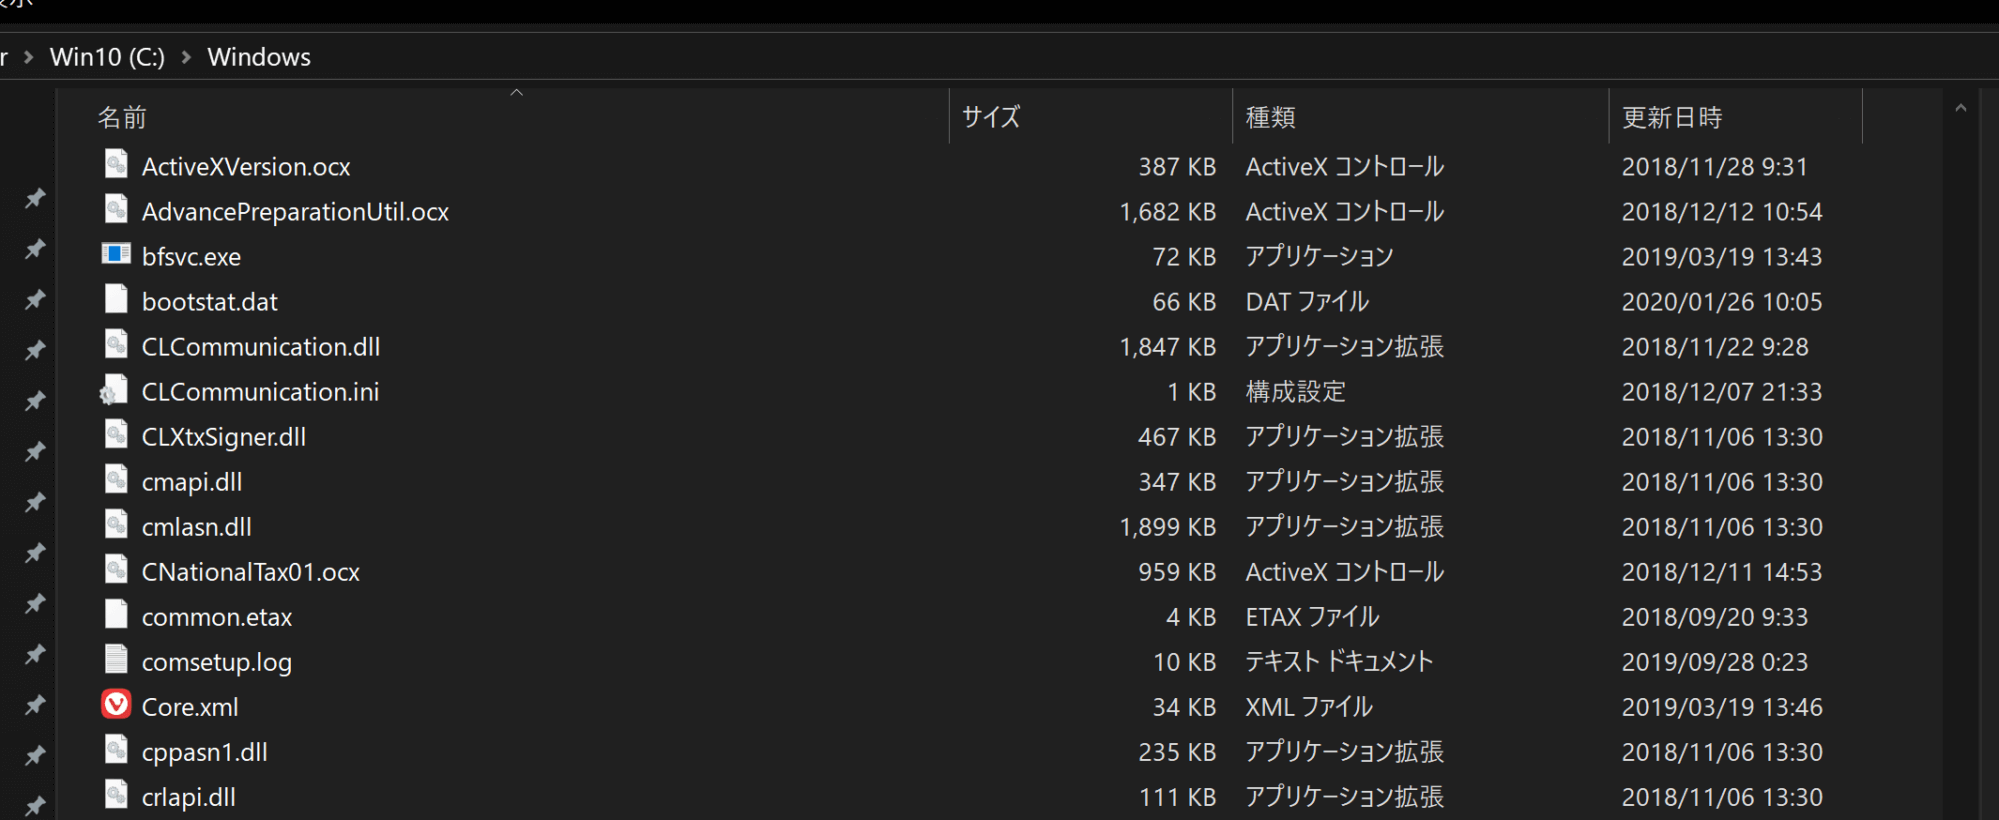Viewport: 1999px width, 820px height.
Task: Select the CLXtxSigner.dll file icon
Action: [116, 434]
